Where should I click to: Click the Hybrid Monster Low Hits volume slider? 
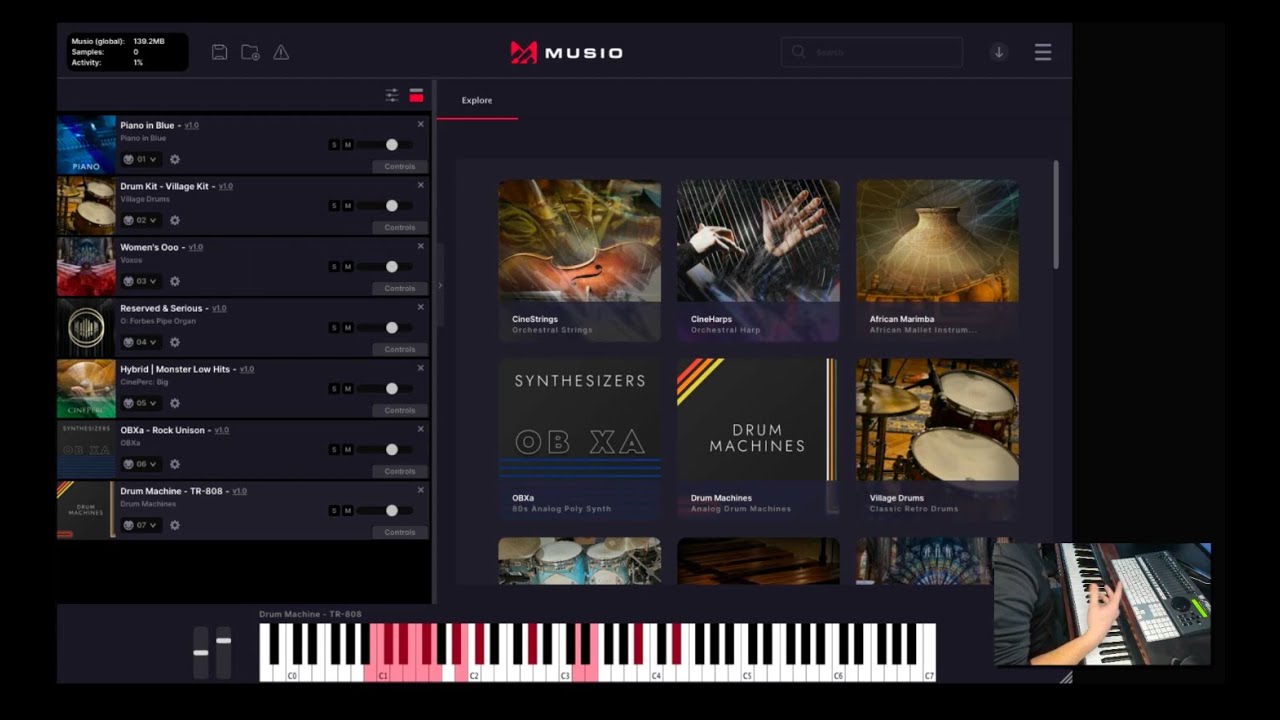point(386,389)
